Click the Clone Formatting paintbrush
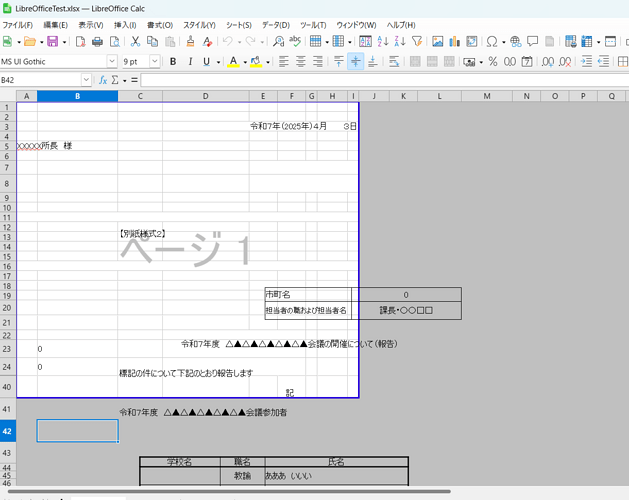The image size is (629, 500). coord(190,41)
